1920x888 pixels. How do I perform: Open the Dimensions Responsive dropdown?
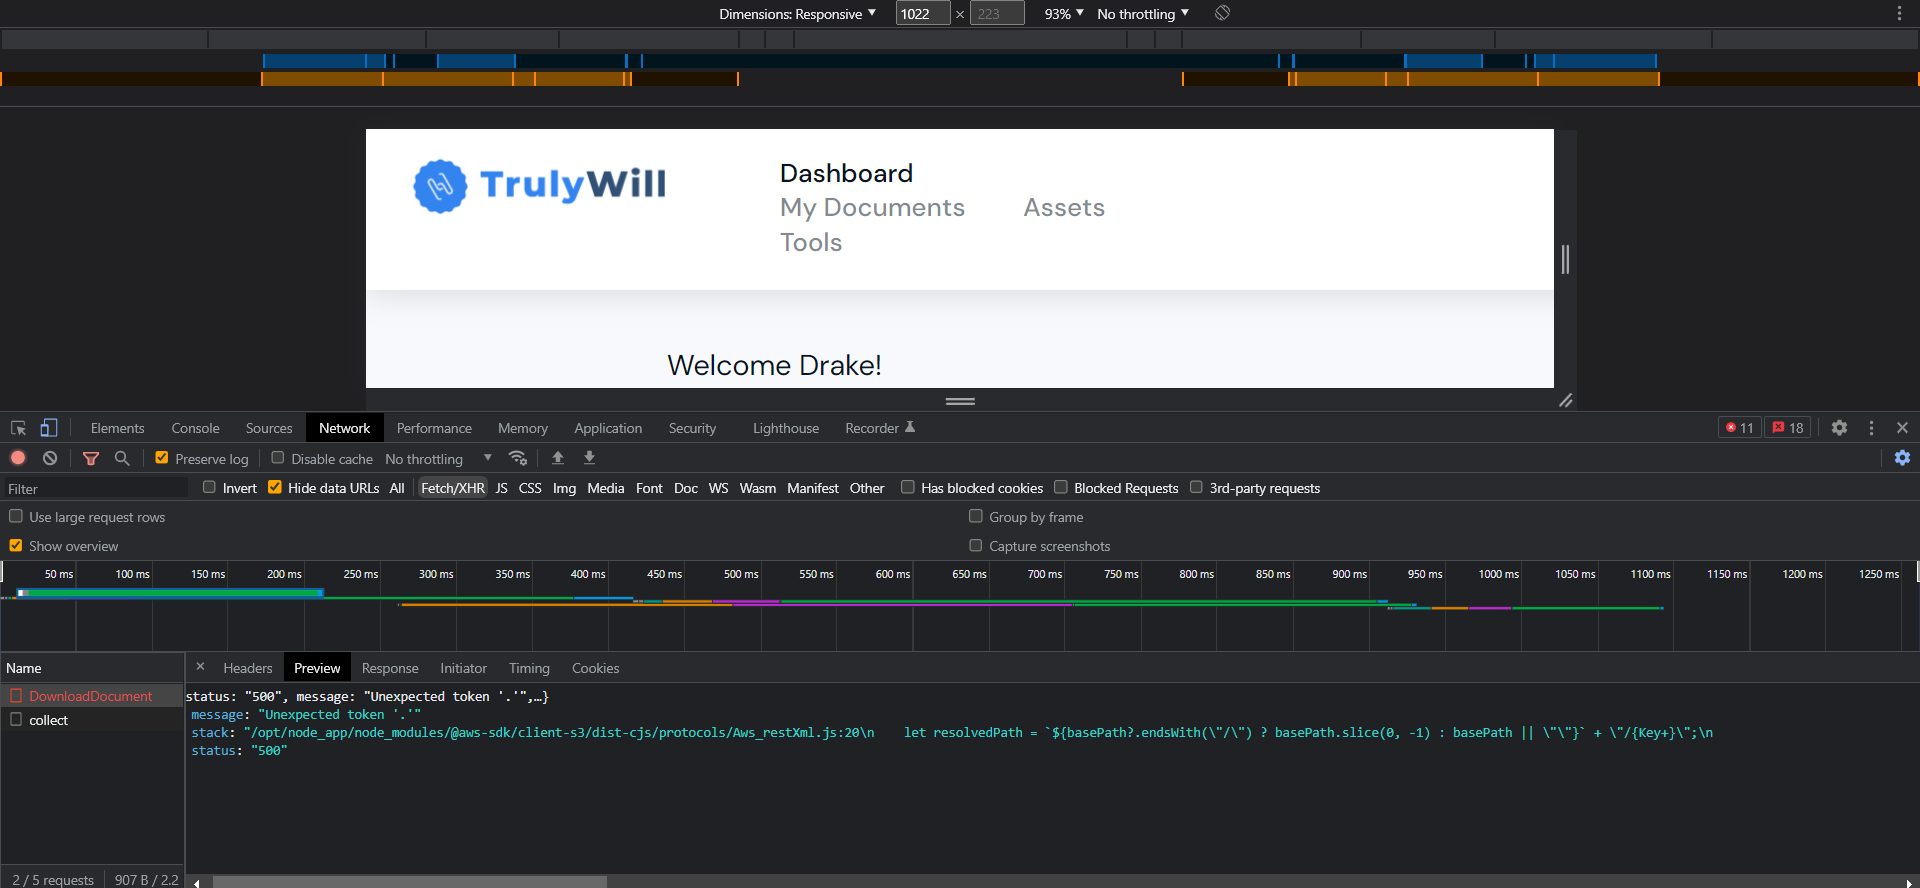797,14
